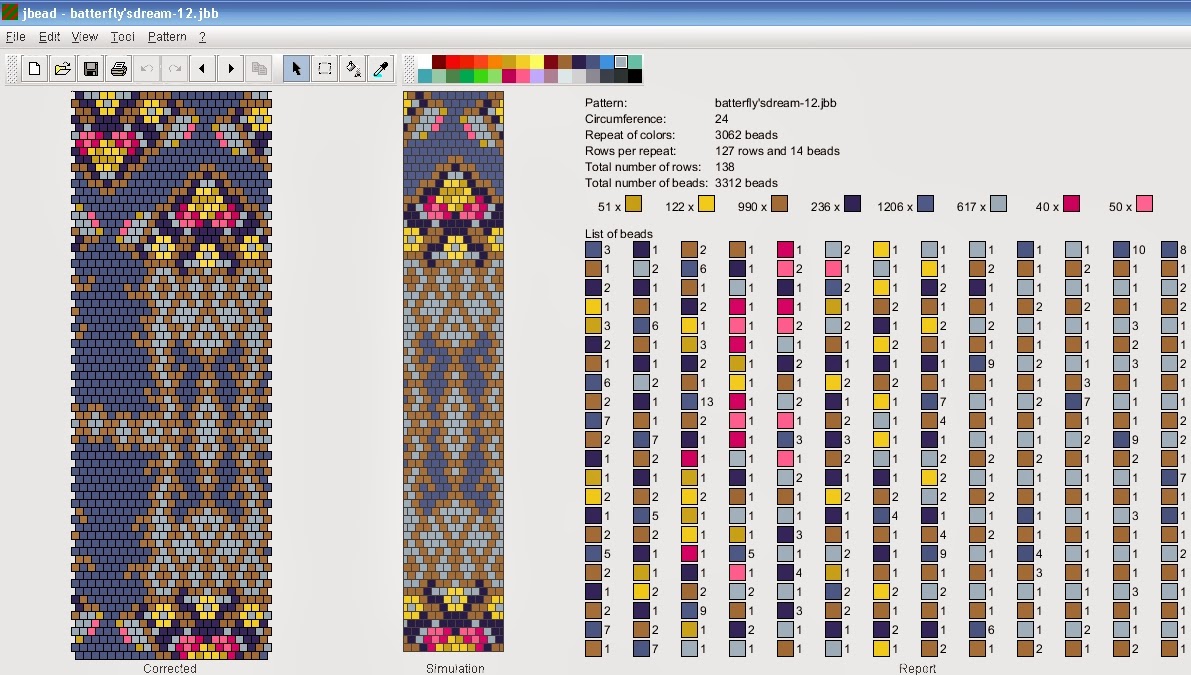Select the lavender swatch in the palette
The width and height of the screenshot is (1191, 675).
click(537, 76)
